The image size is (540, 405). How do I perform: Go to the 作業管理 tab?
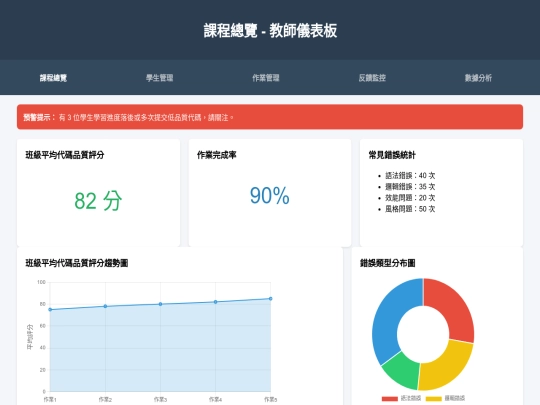[266, 78]
